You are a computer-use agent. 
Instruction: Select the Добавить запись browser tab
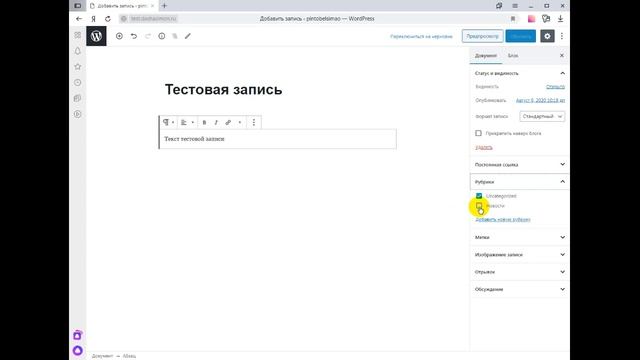(122, 6)
